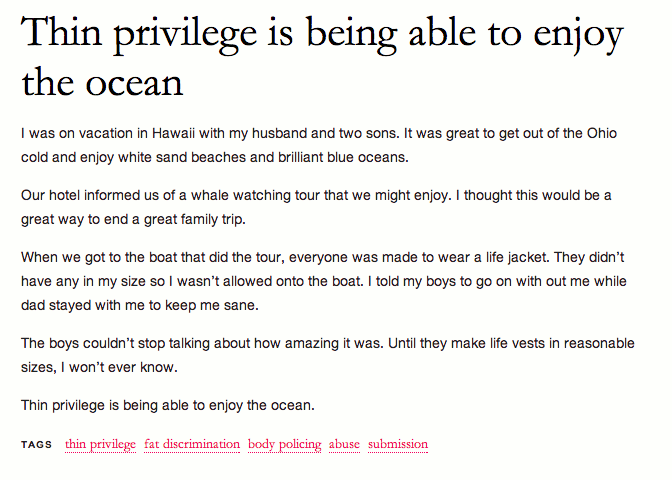Open the "thin privilege" tag link
The height and width of the screenshot is (480, 672).
[100, 444]
